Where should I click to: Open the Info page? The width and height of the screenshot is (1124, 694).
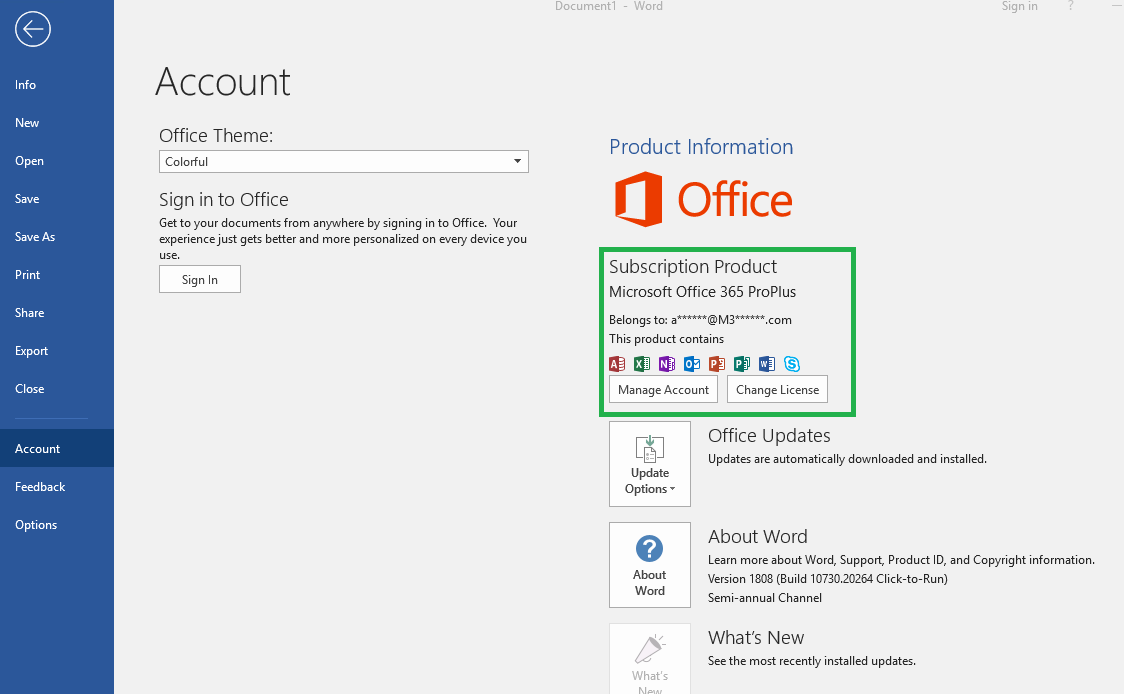click(57, 85)
